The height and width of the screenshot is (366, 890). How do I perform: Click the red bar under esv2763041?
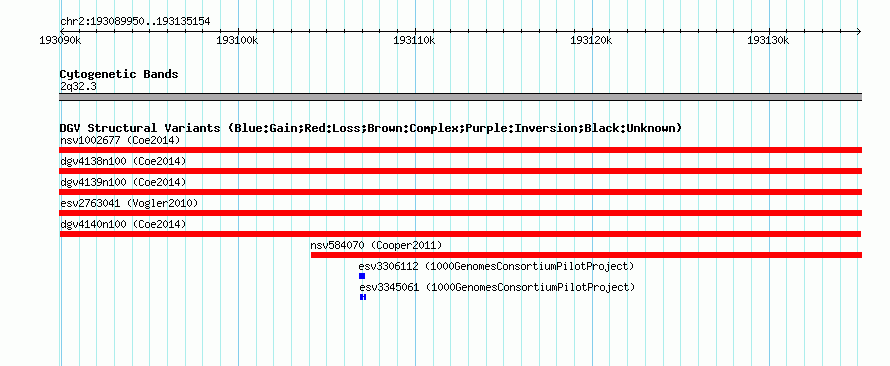460,213
